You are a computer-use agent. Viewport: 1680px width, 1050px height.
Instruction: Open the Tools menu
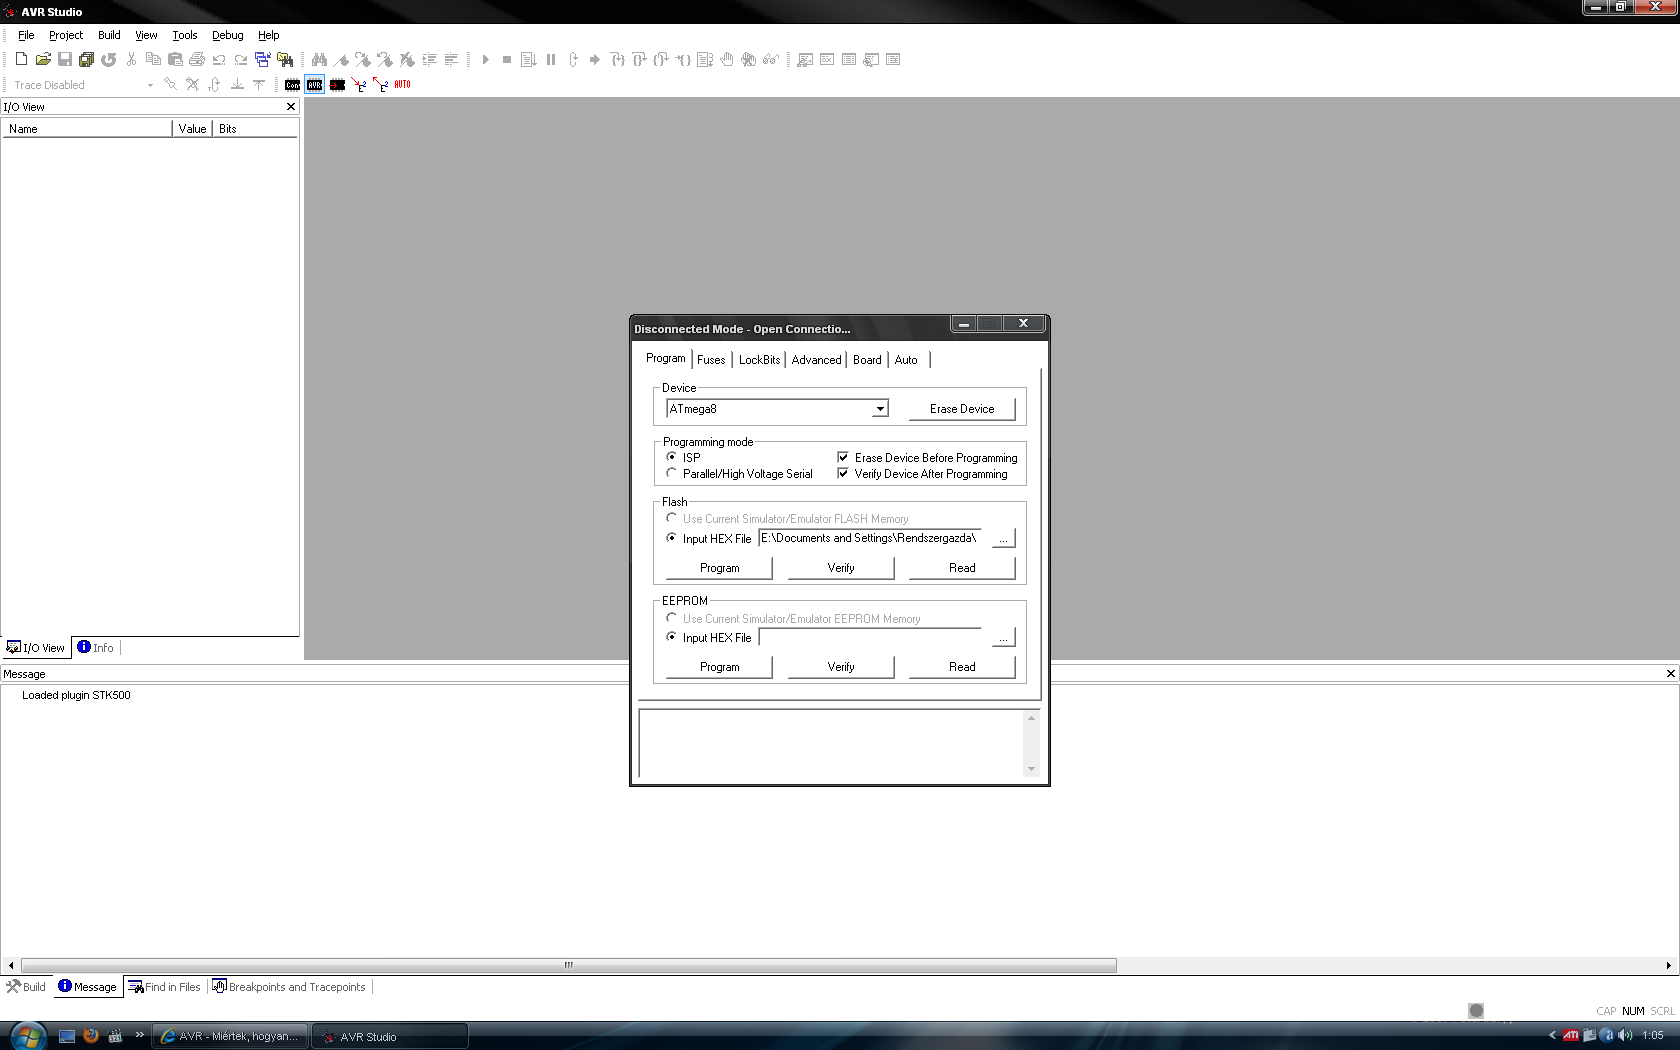(185, 35)
